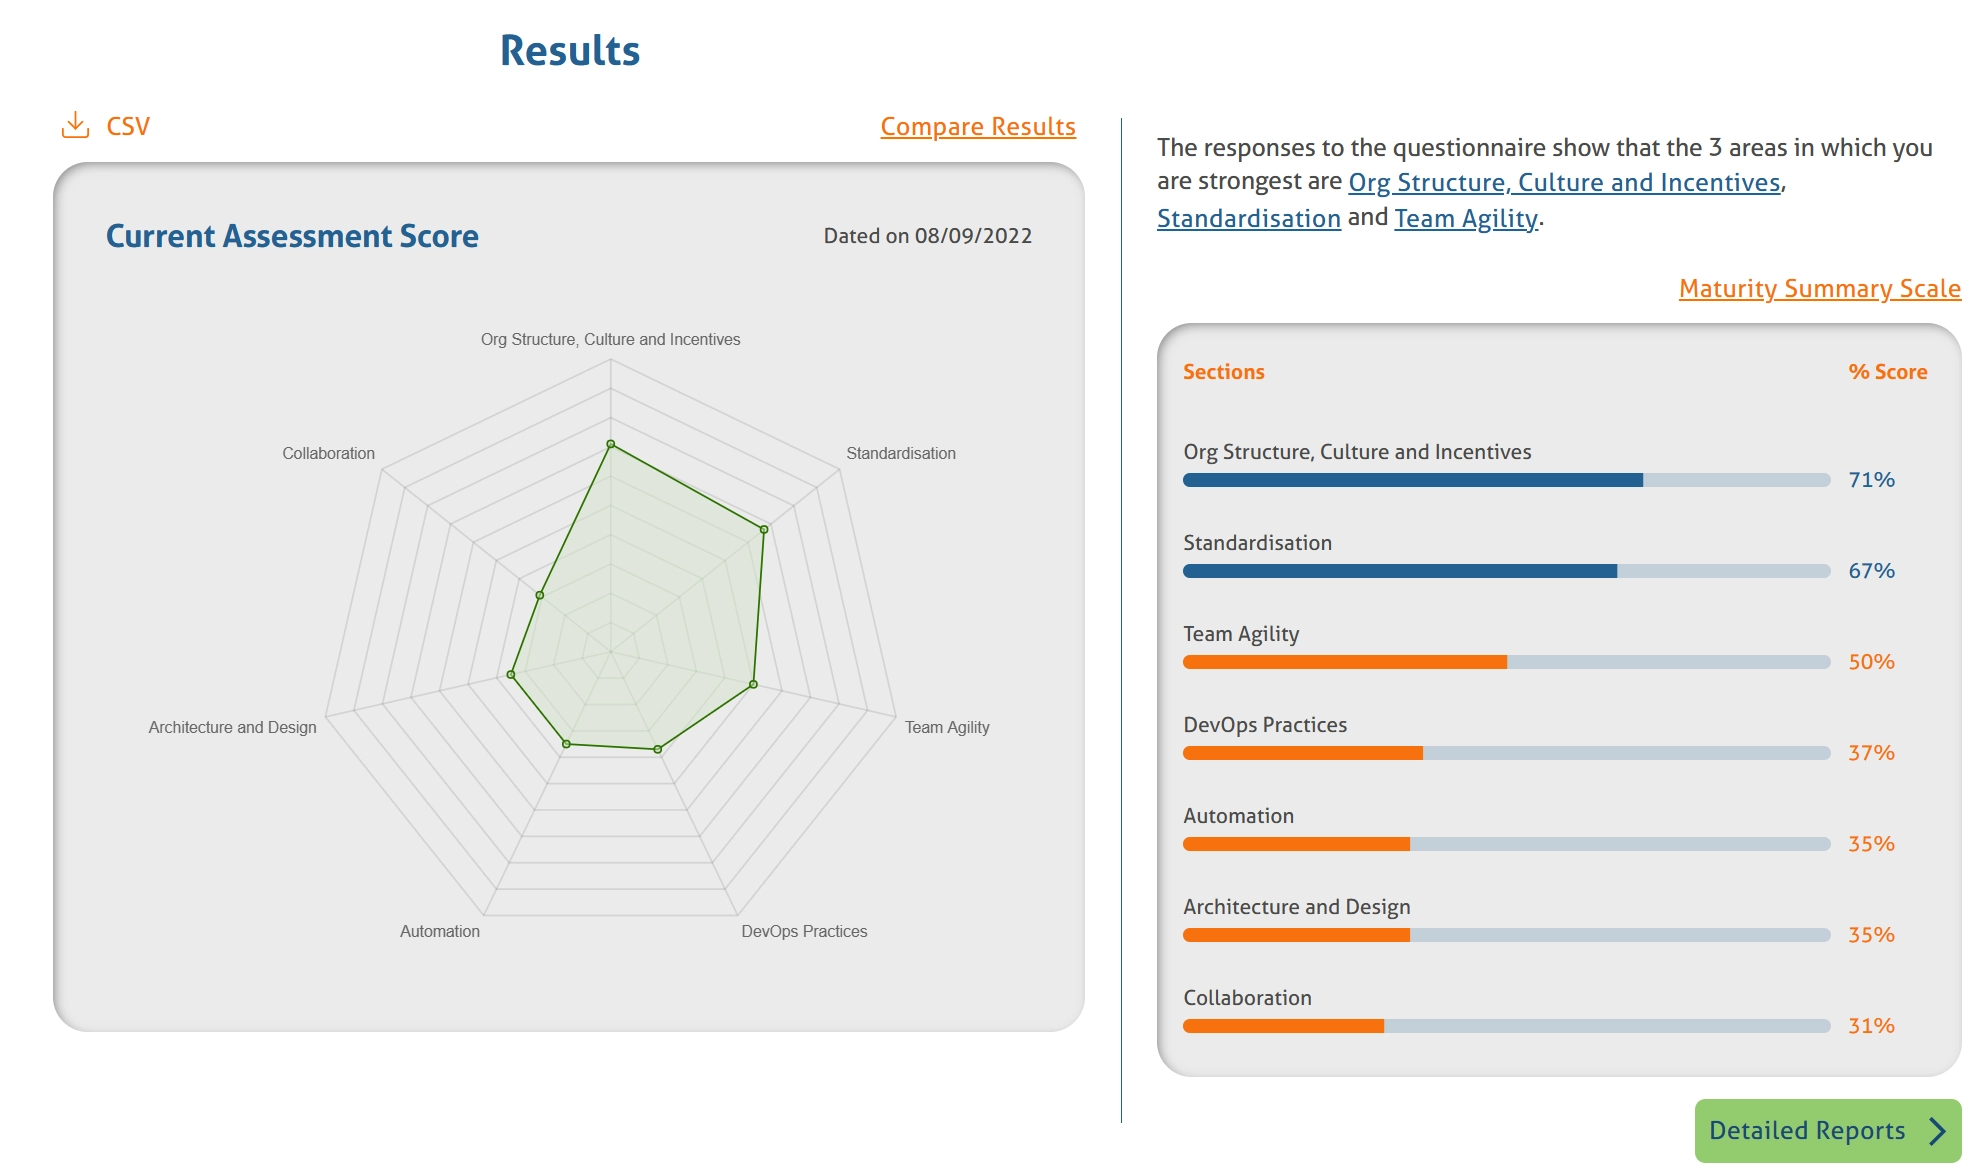
Task: Open the Maturity Summary Scale link
Action: pos(1819,289)
